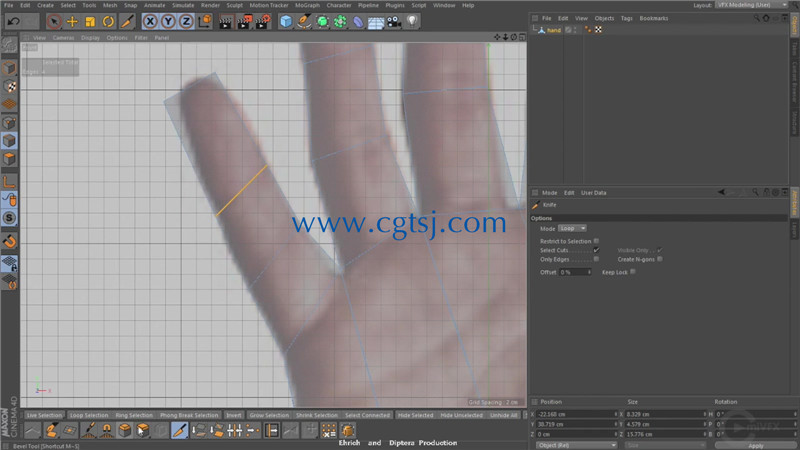Click the Hide Selected button
The image size is (800, 450).
[x=415, y=415]
